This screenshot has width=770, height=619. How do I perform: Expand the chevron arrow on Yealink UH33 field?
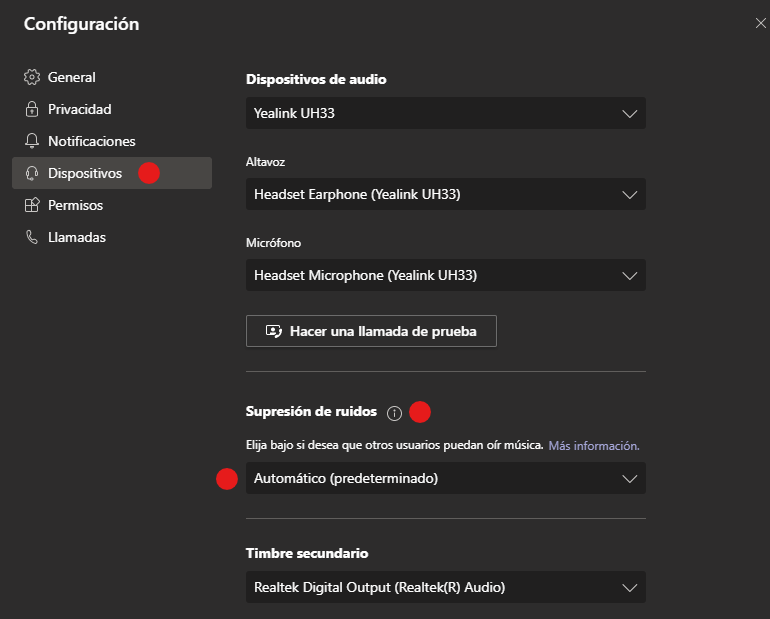630,113
